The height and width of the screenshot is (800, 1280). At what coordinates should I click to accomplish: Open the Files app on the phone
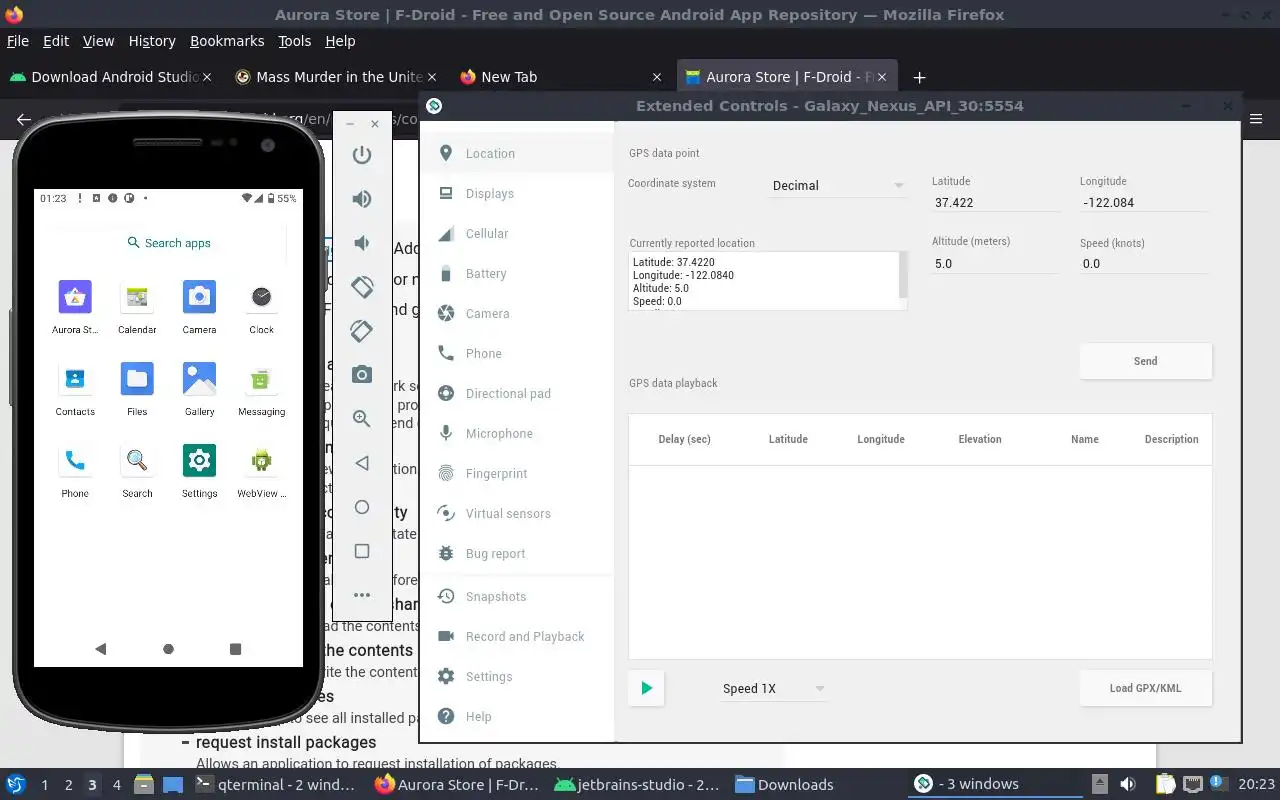pos(137,389)
